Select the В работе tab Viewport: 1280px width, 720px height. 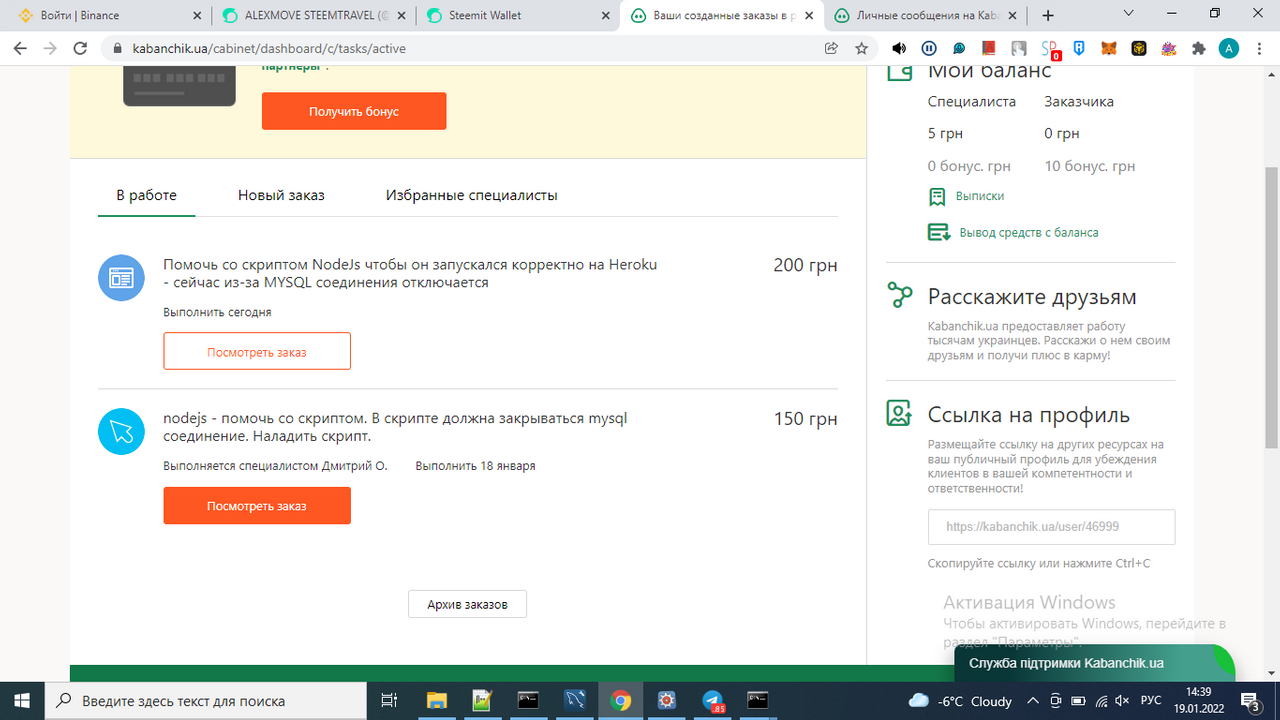pos(146,195)
